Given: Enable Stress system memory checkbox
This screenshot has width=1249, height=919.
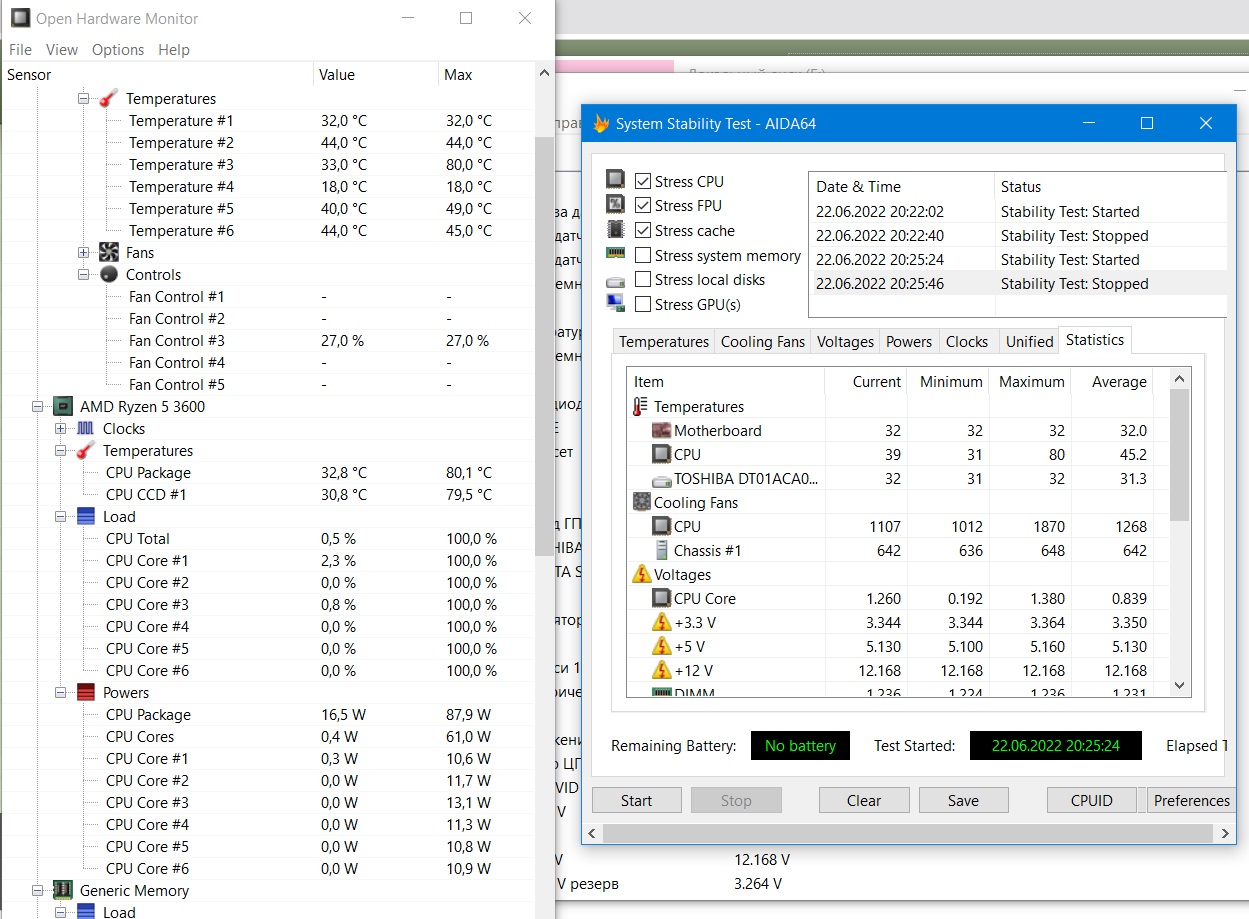Looking at the screenshot, I should 643,255.
